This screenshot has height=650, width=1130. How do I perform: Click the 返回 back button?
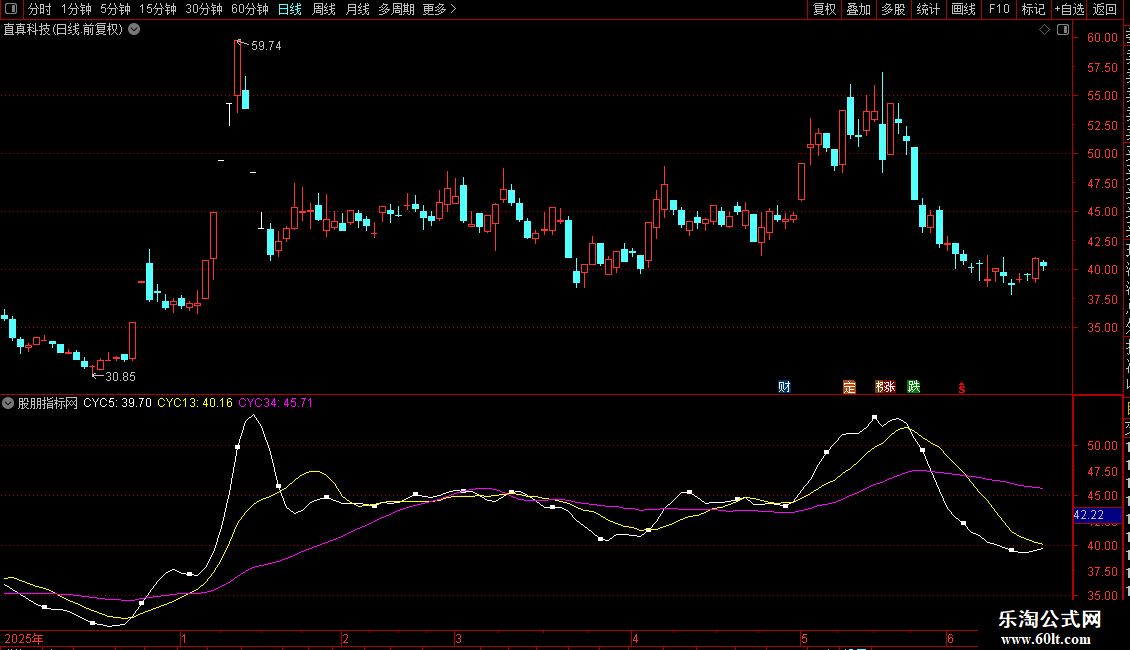point(1105,9)
